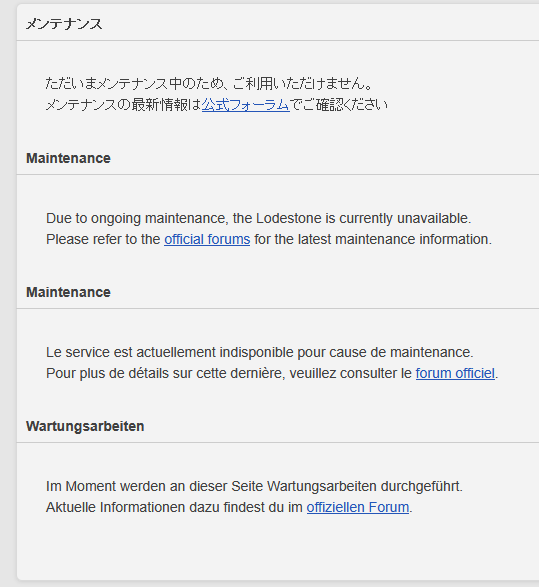Click the Im Moment werden an dieser Seite sentence
This screenshot has width=539, height=587.
[255, 486]
